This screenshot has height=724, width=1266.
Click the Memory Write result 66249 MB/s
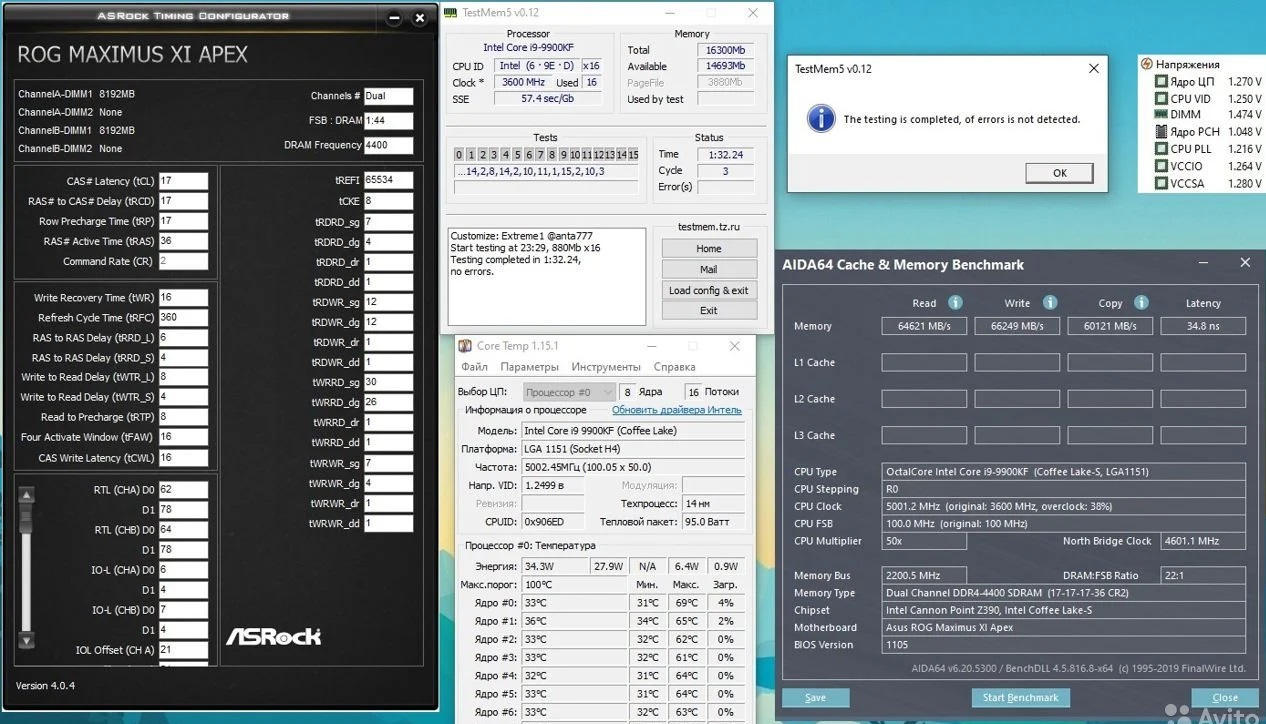tap(1018, 326)
